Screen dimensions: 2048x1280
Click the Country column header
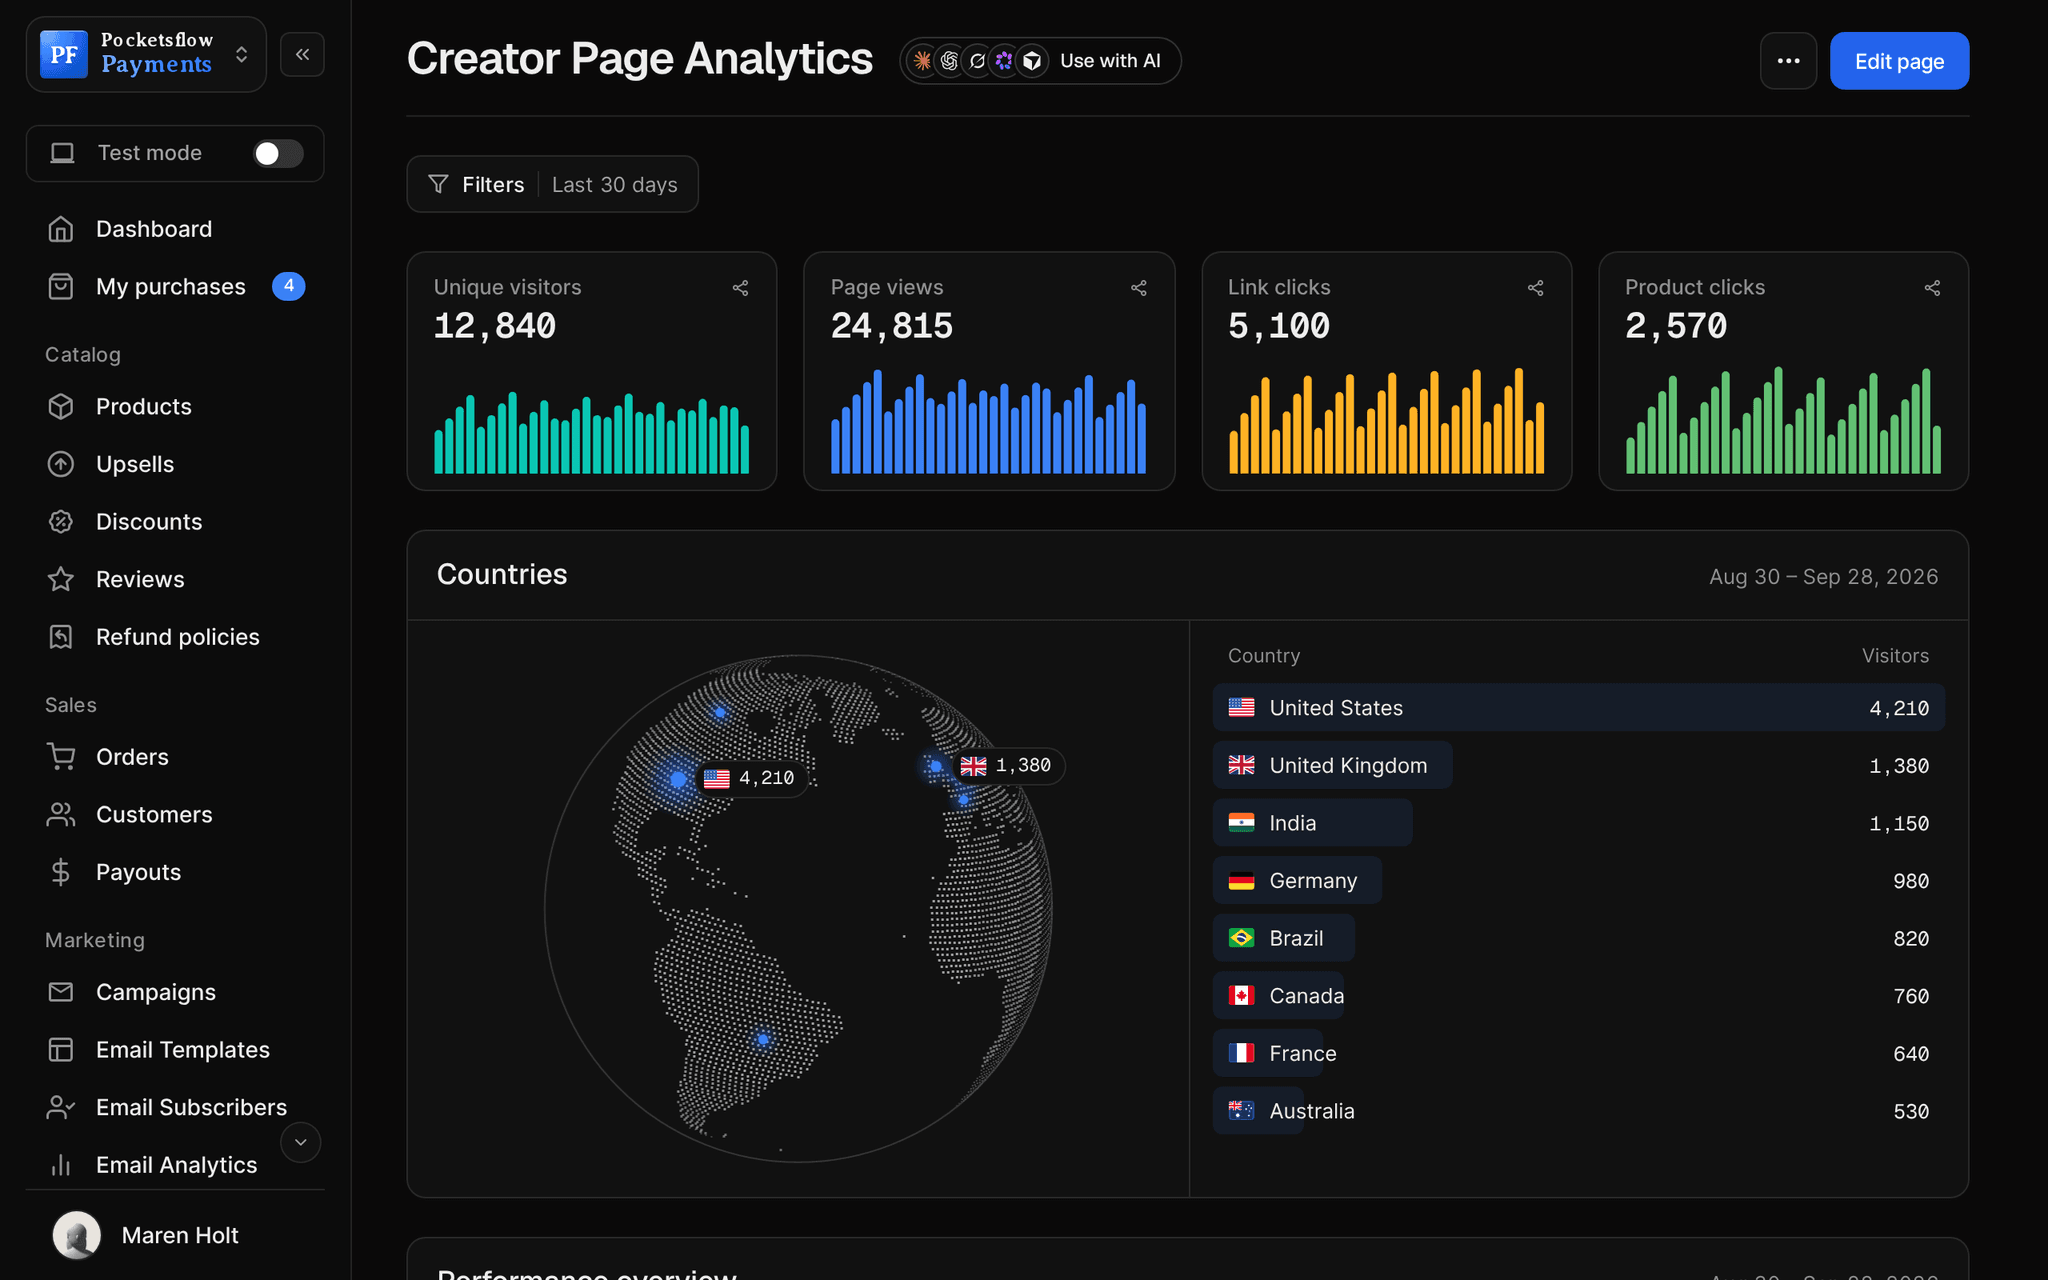(1264, 656)
